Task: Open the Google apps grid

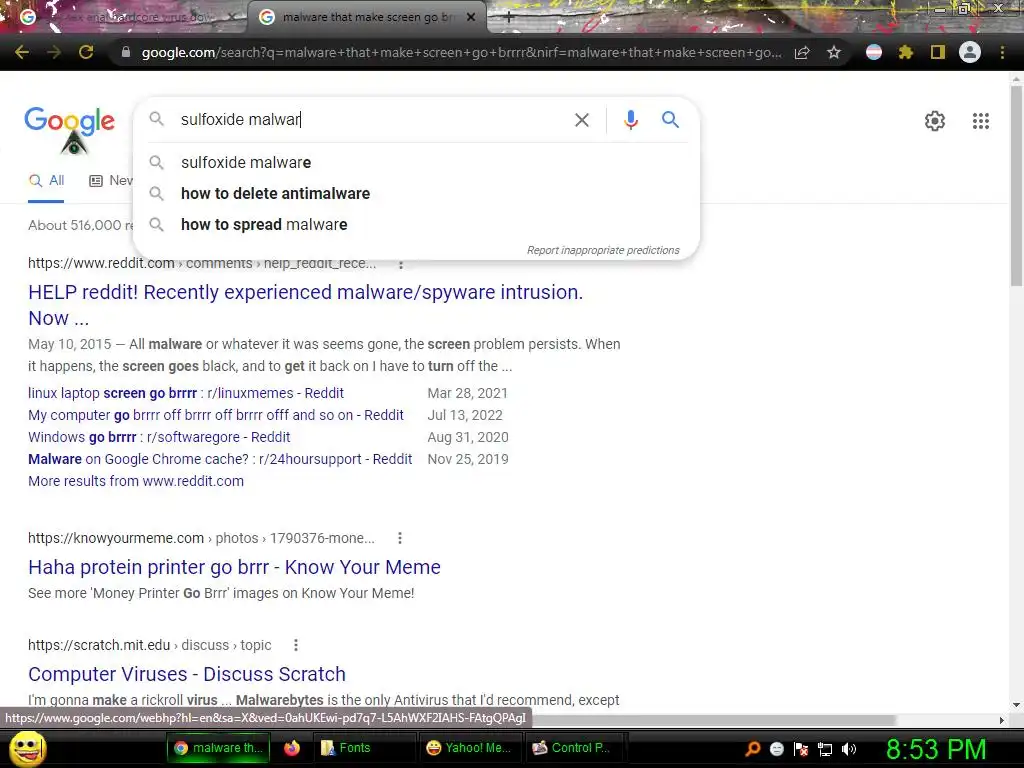Action: 981,121
